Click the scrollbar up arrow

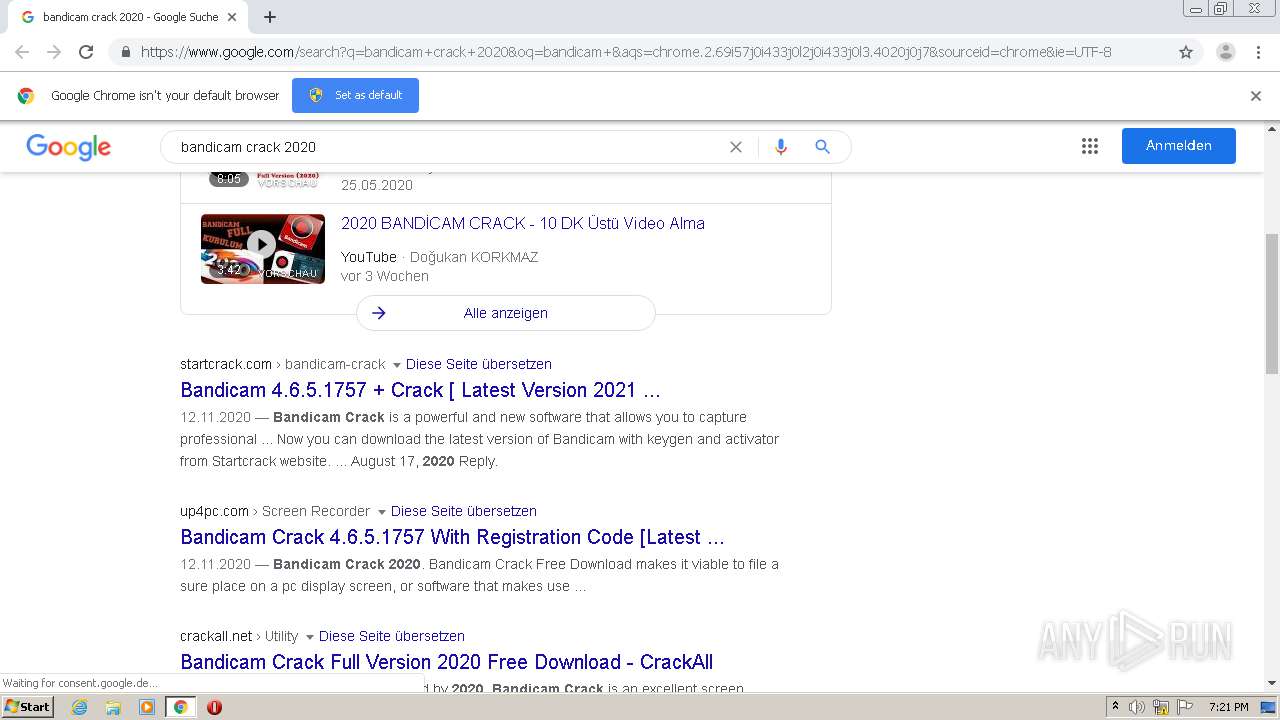[1272, 129]
